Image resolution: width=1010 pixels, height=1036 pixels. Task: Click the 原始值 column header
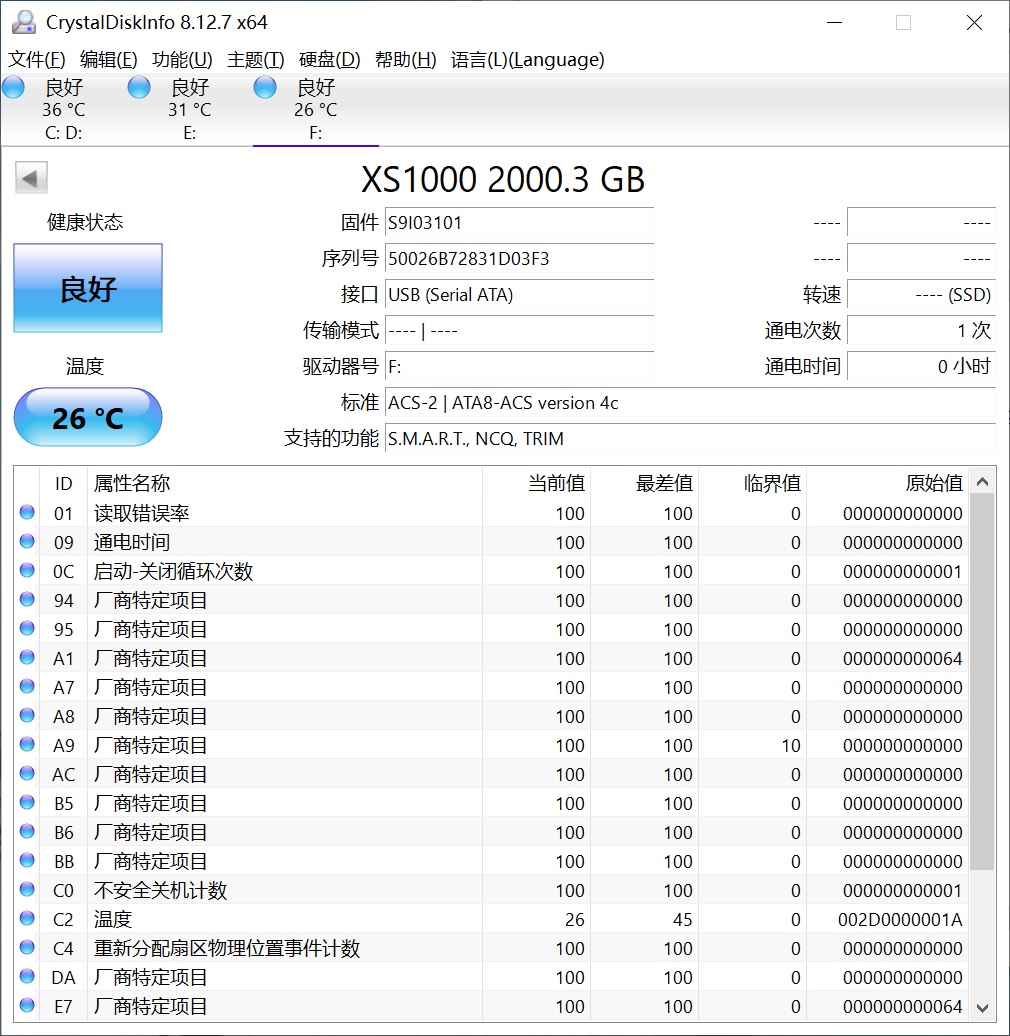pyautogui.click(x=887, y=483)
